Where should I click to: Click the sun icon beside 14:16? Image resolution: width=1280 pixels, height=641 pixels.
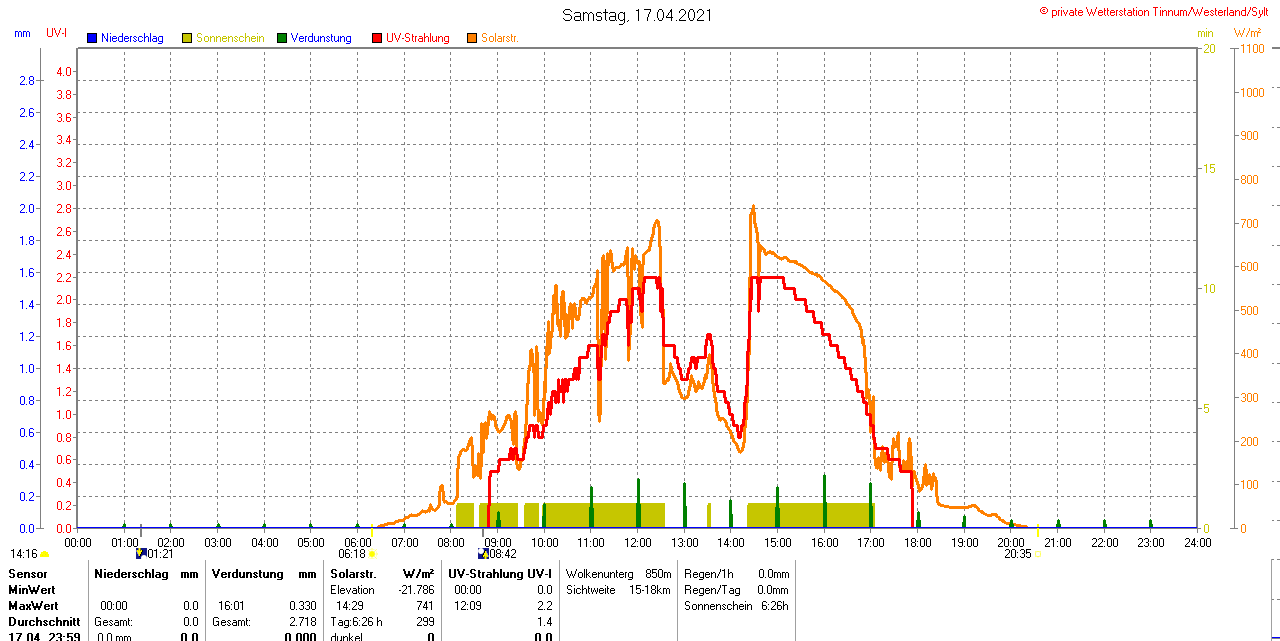tap(44, 554)
